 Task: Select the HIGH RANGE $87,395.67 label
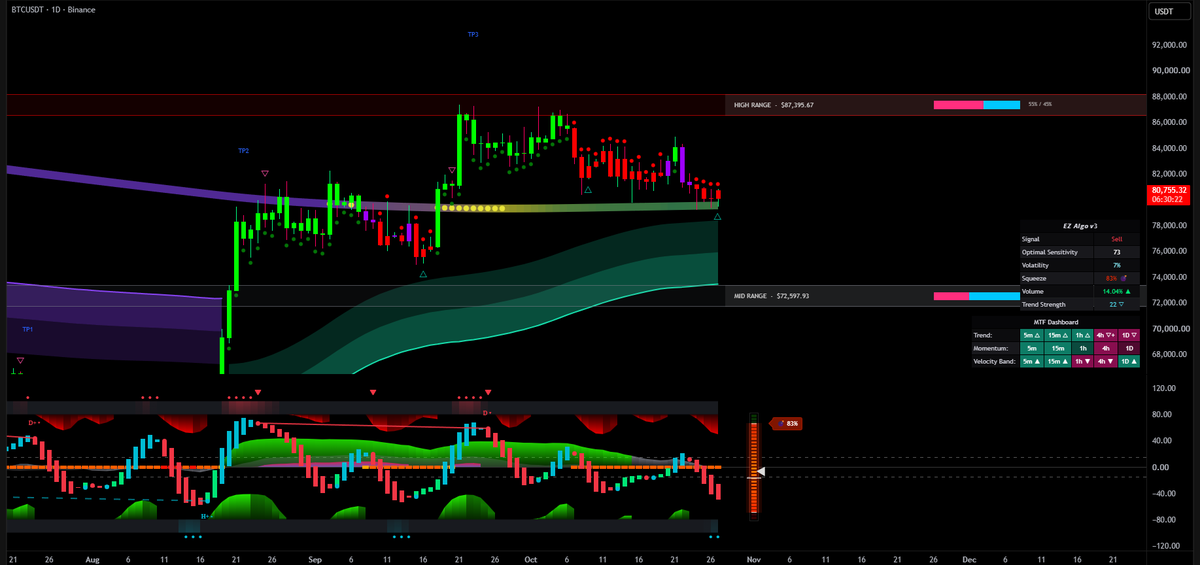pyautogui.click(x=774, y=104)
